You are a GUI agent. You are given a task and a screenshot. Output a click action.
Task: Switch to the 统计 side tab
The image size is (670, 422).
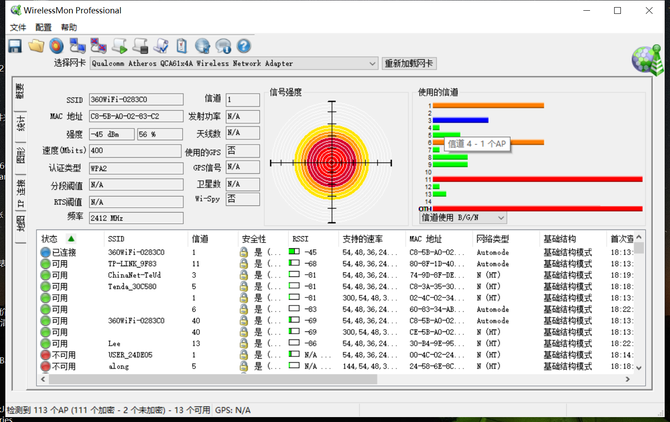click(x=19, y=123)
